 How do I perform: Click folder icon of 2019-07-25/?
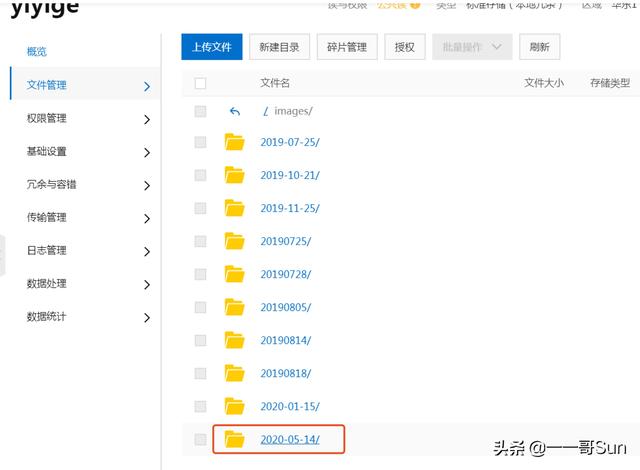click(235, 142)
